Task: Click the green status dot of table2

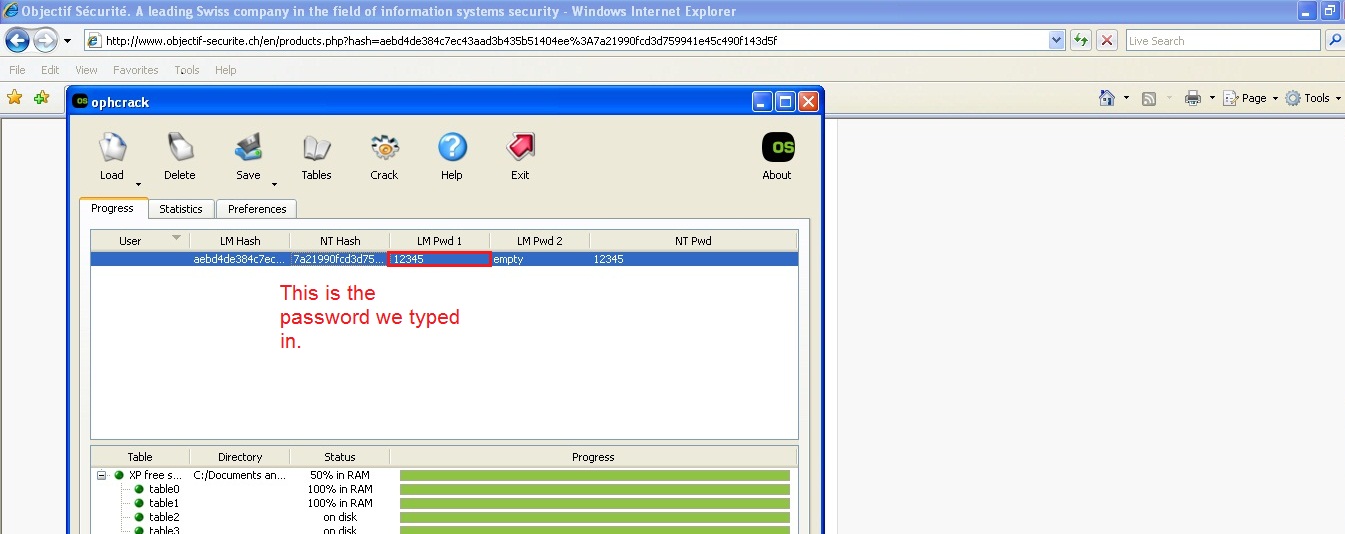Action: [x=139, y=517]
